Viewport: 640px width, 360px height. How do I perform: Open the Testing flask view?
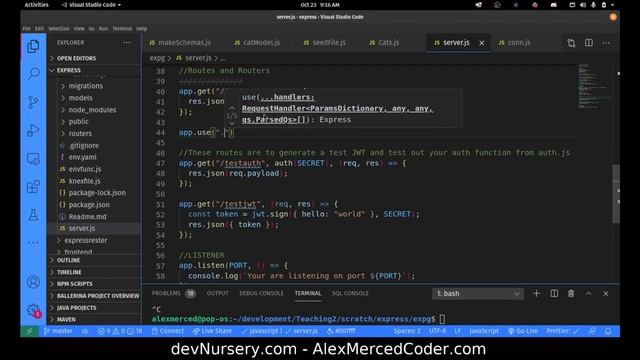pyautogui.click(x=33, y=215)
